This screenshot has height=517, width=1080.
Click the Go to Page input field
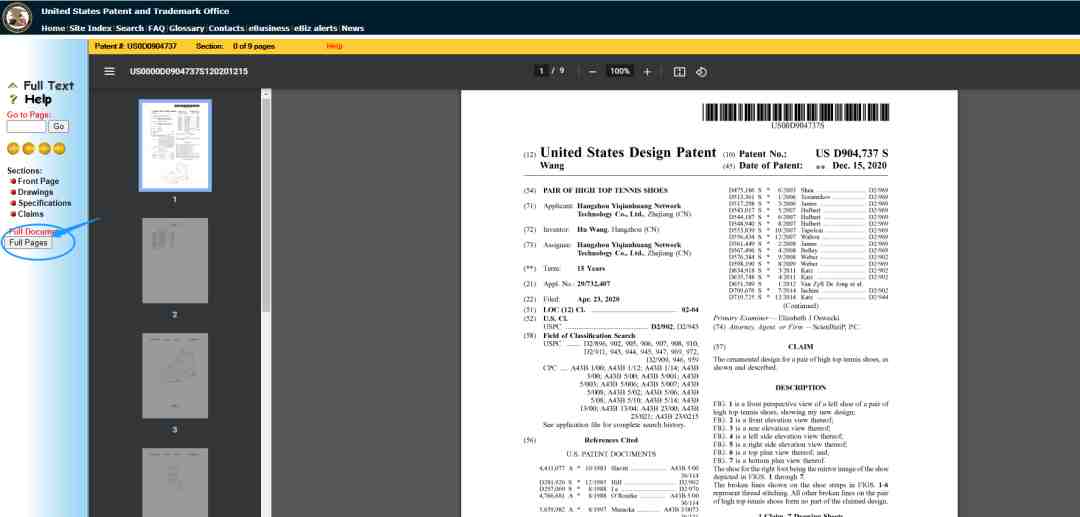(26, 127)
